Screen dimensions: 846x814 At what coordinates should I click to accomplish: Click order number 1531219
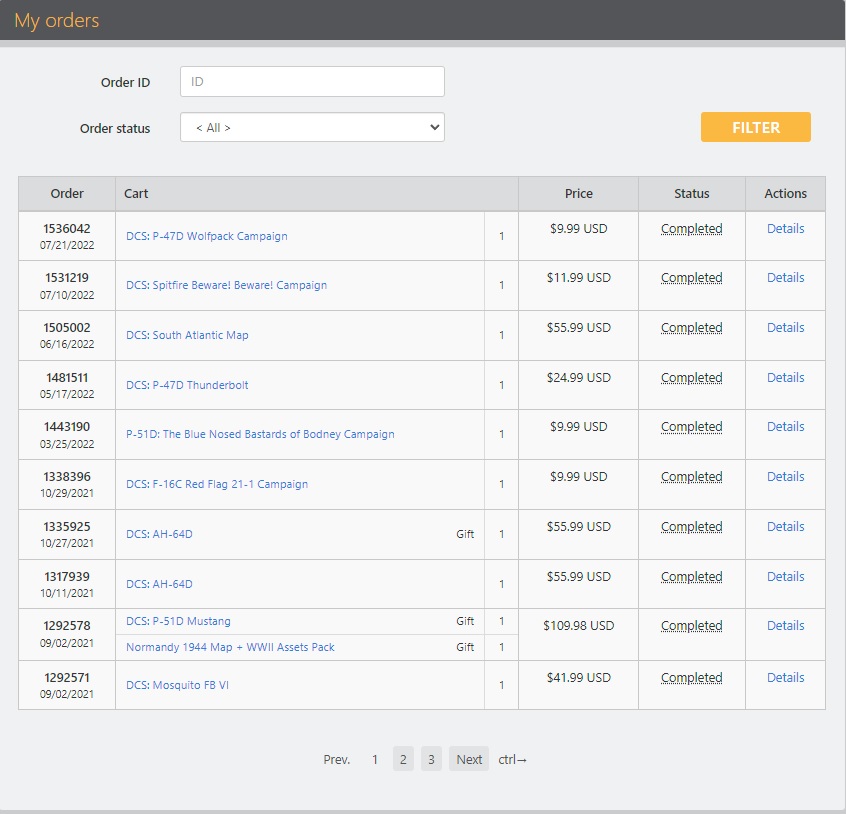pyautogui.click(x=67, y=278)
